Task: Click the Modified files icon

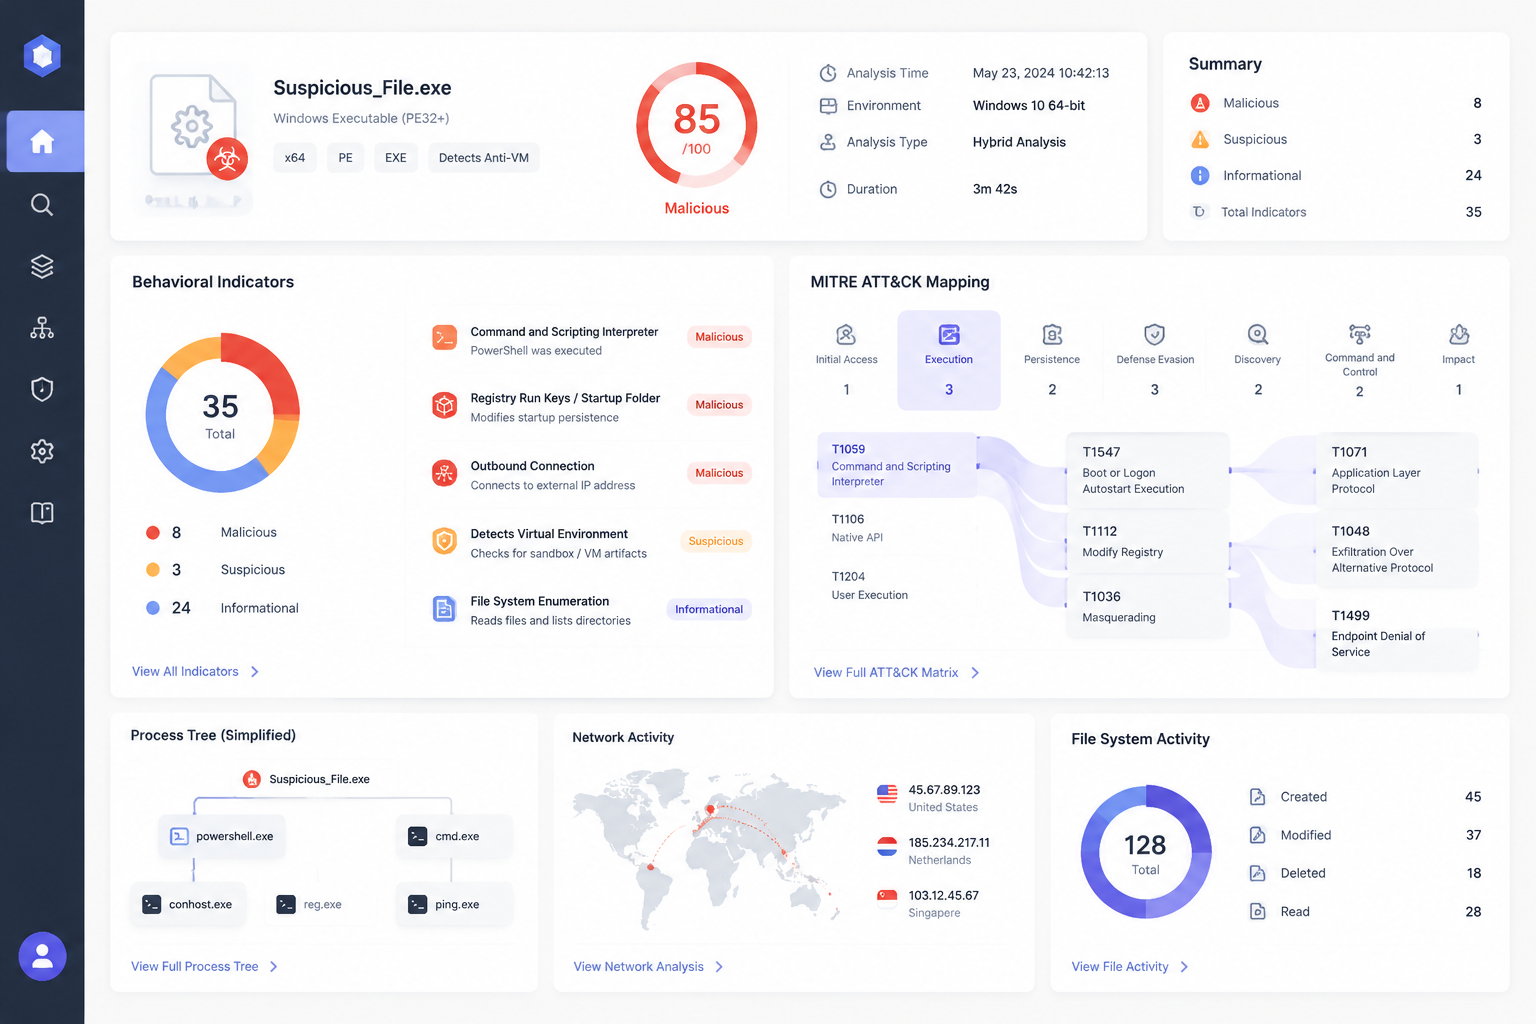Action: pos(1258,835)
